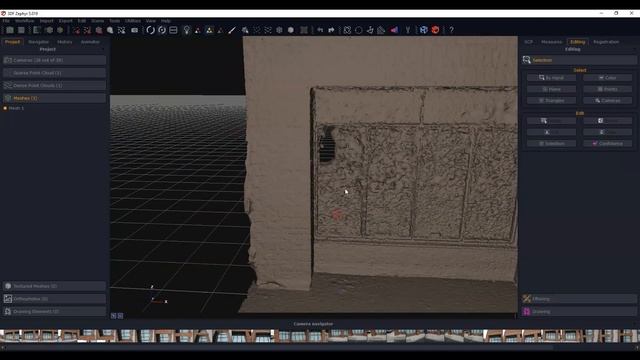Screen dimensions: 640x360
Task: Toggle the Confidence option in Edit section
Action: click(x=607, y=144)
